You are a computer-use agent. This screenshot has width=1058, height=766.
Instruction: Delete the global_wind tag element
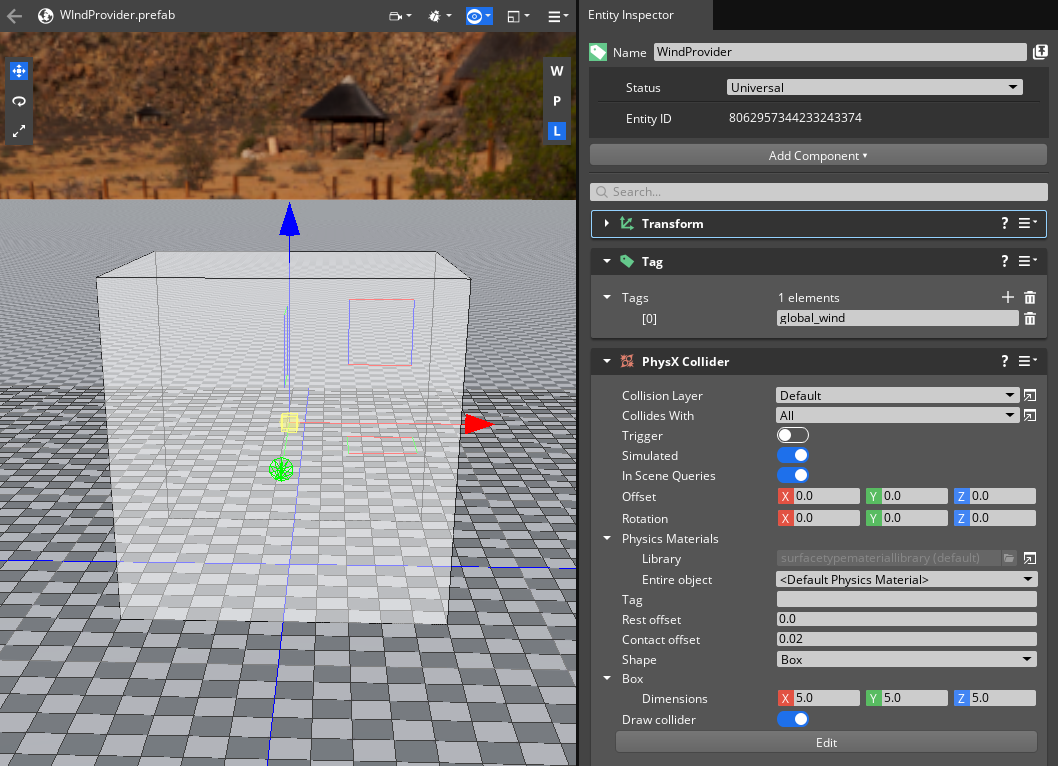1030,319
